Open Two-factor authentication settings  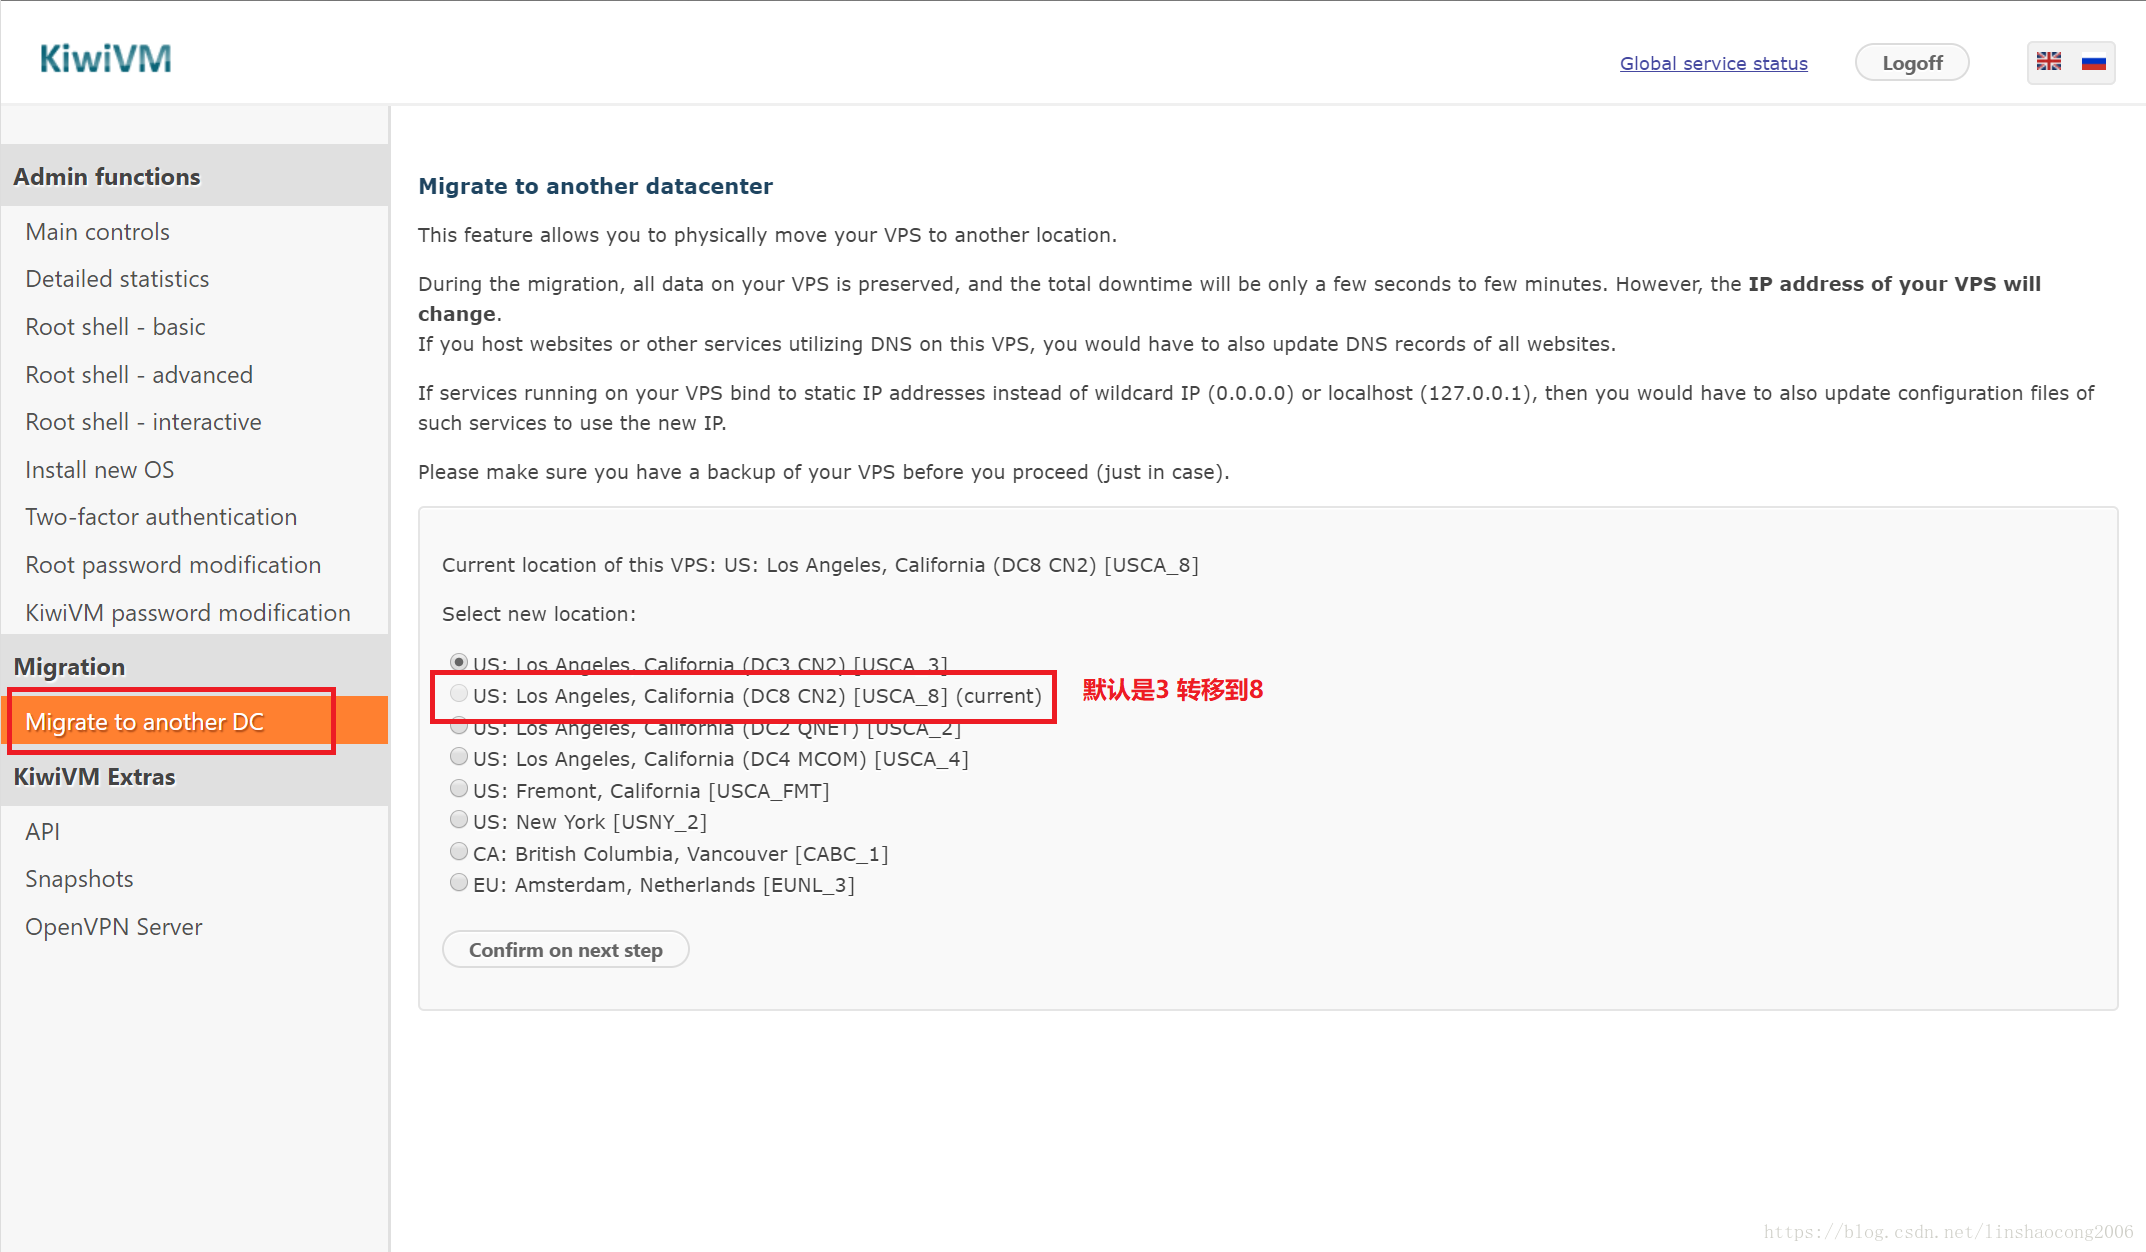coord(161,517)
